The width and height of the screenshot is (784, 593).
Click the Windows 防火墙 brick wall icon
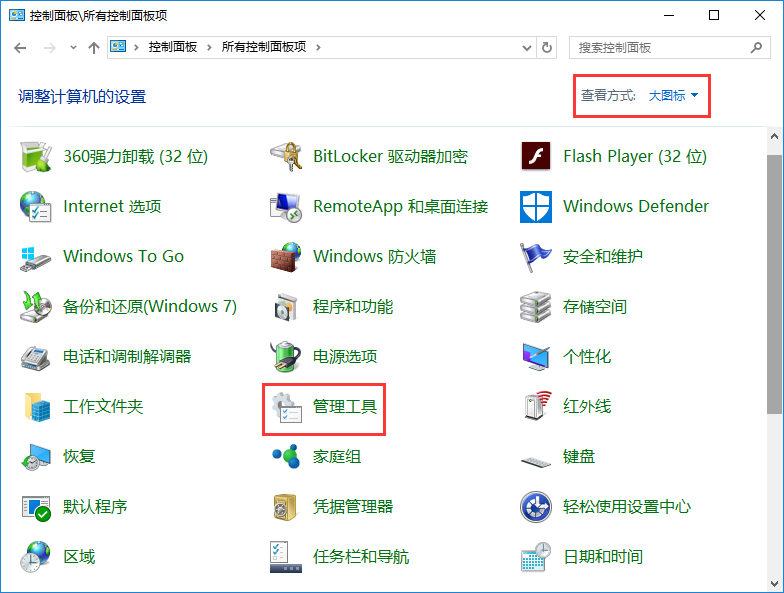pyautogui.click(x=286, y=257)
